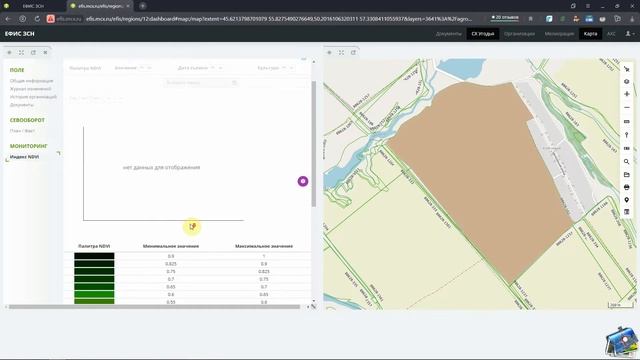Reload the page in browser
The width and height of the screenshot is (640, 360).
pos(37,19)
